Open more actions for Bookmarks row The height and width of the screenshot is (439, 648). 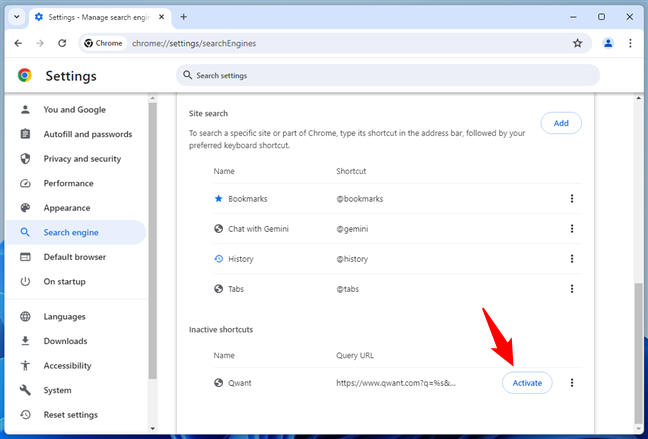(572, 198)
